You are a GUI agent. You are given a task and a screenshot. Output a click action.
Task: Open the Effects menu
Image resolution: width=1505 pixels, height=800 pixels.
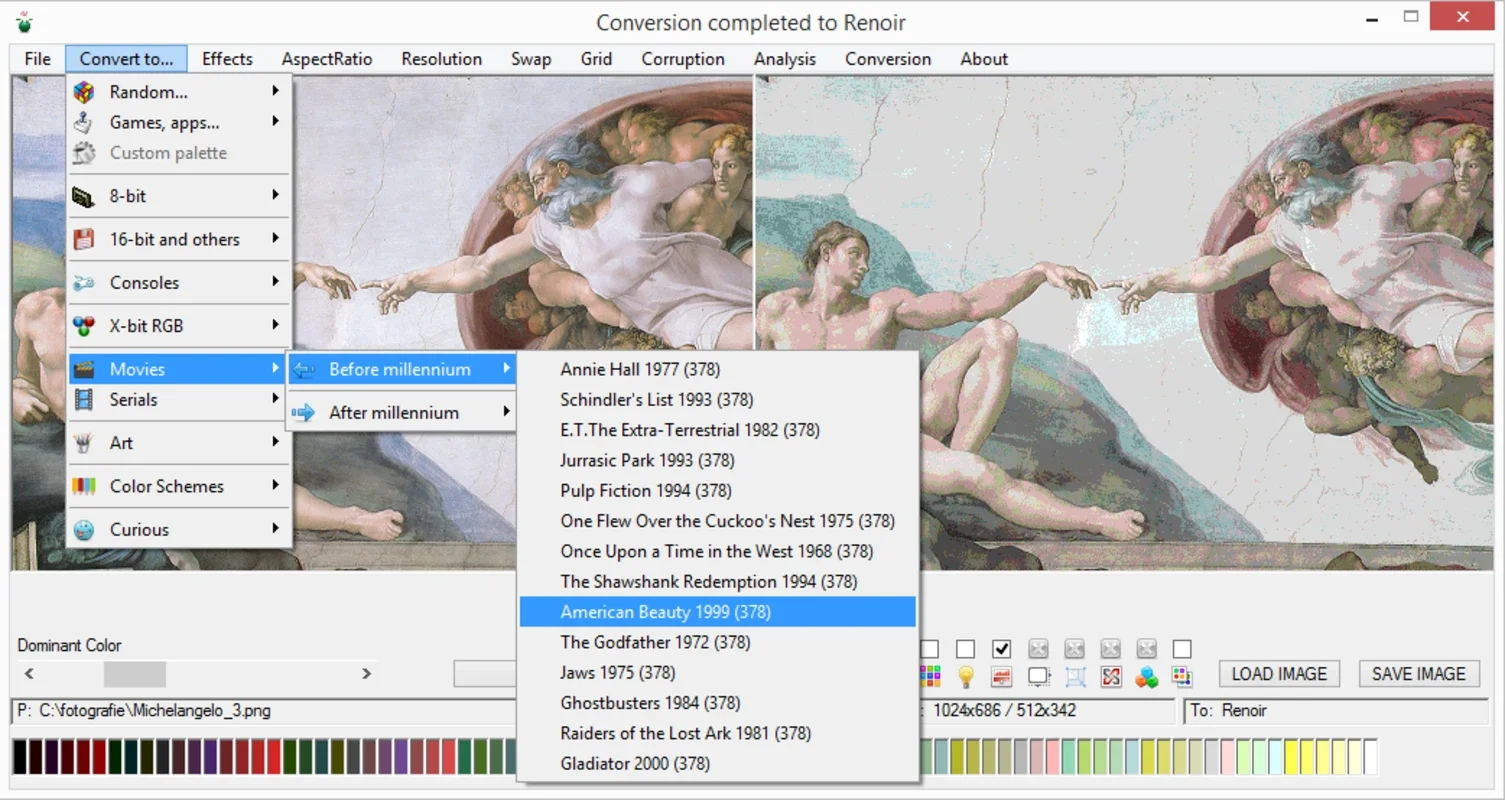coord(227,59)
